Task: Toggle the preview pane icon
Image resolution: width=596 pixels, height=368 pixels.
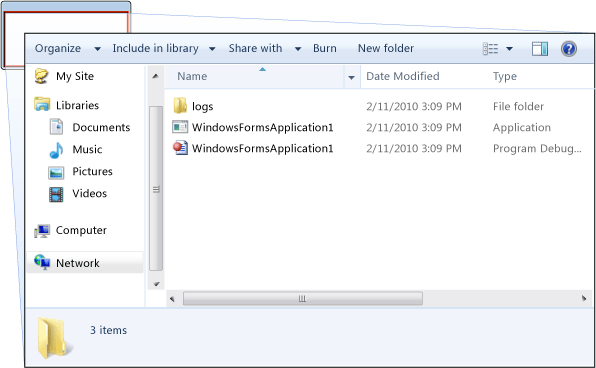Action: click(x=540, y=49)
